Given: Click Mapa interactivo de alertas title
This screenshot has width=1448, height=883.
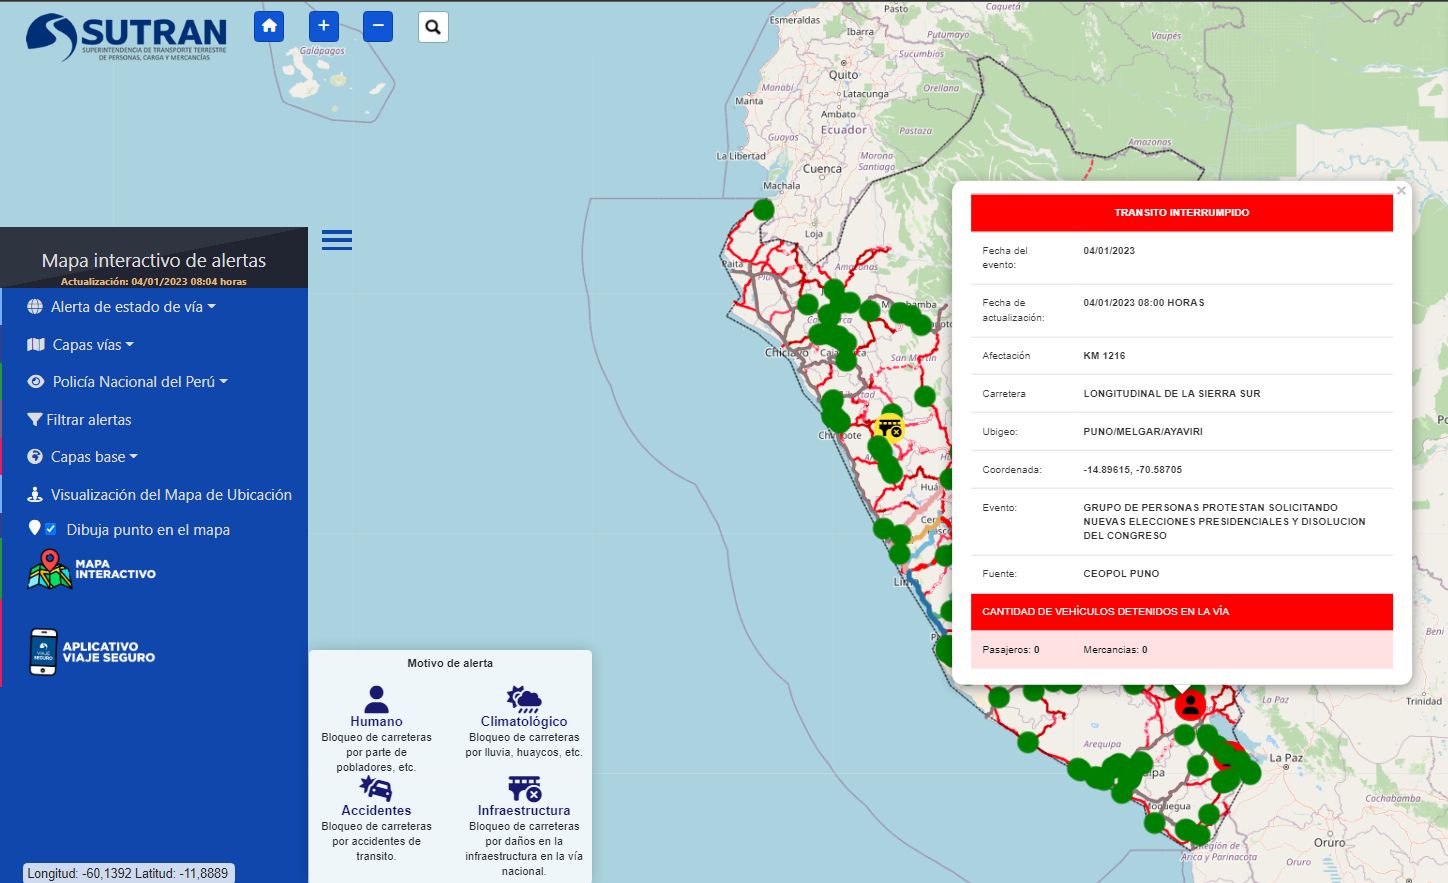Looking at the screenshot, I should pyautogui.click(x=153, y=260).
